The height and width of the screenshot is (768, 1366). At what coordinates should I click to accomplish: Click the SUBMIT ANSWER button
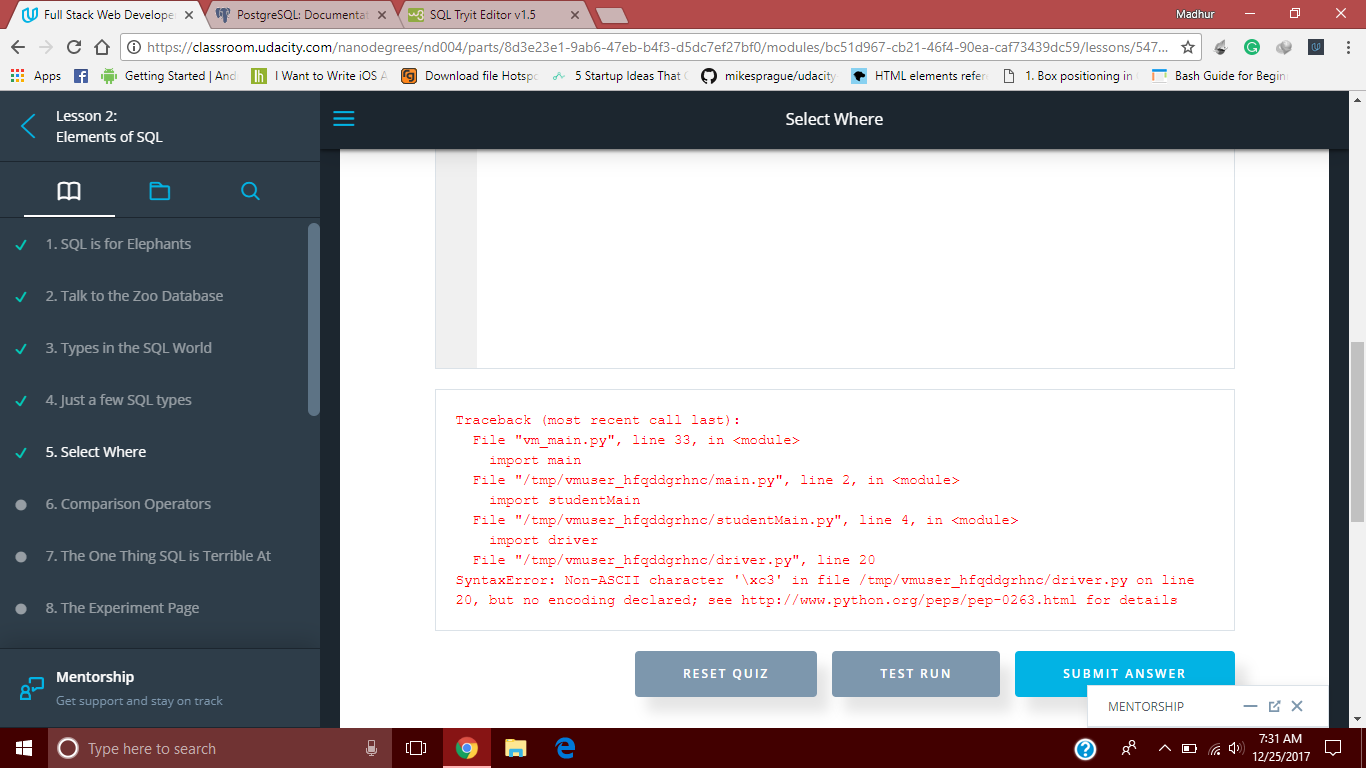[x=1124, y=673]
